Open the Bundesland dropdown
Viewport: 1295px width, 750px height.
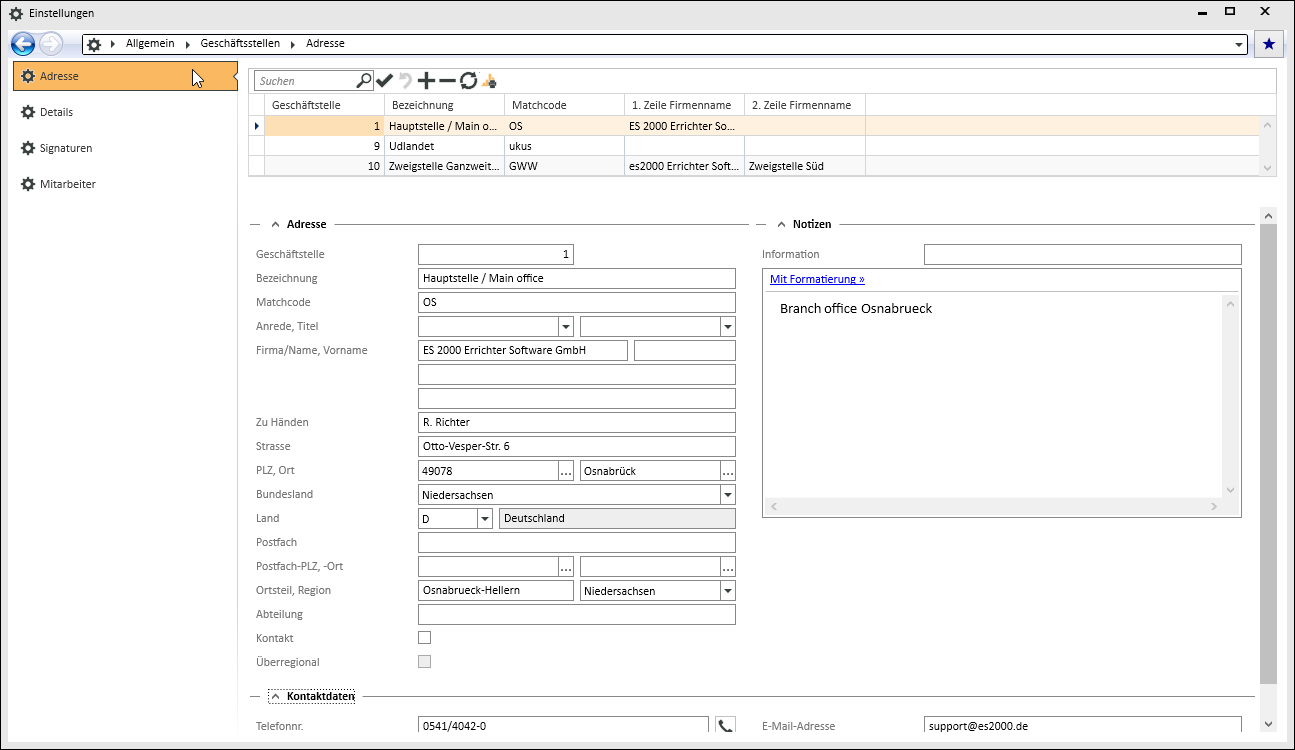click(727, 494)
